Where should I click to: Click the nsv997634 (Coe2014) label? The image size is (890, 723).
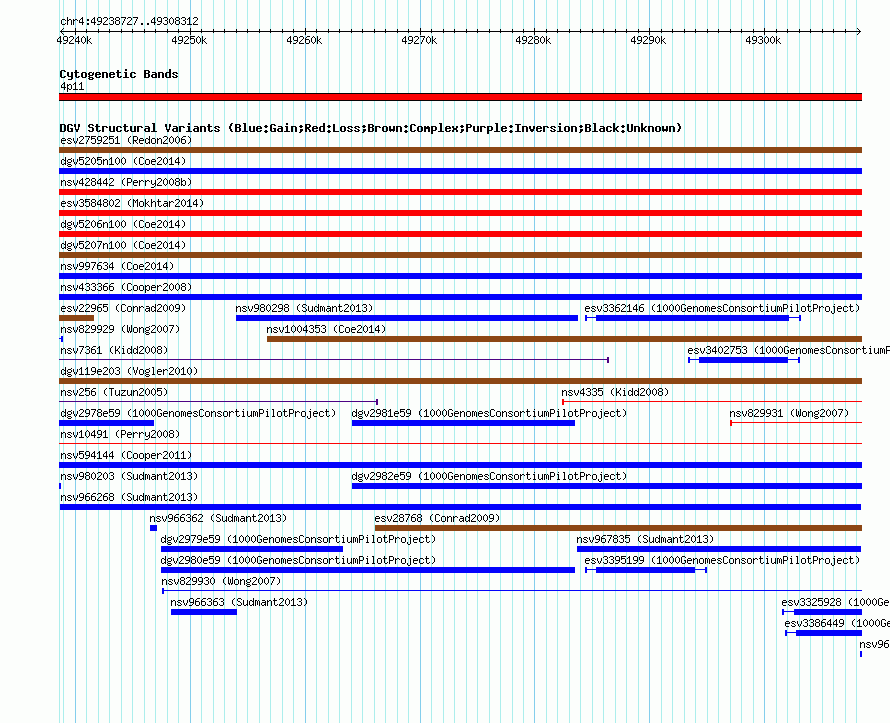point(117,266)
